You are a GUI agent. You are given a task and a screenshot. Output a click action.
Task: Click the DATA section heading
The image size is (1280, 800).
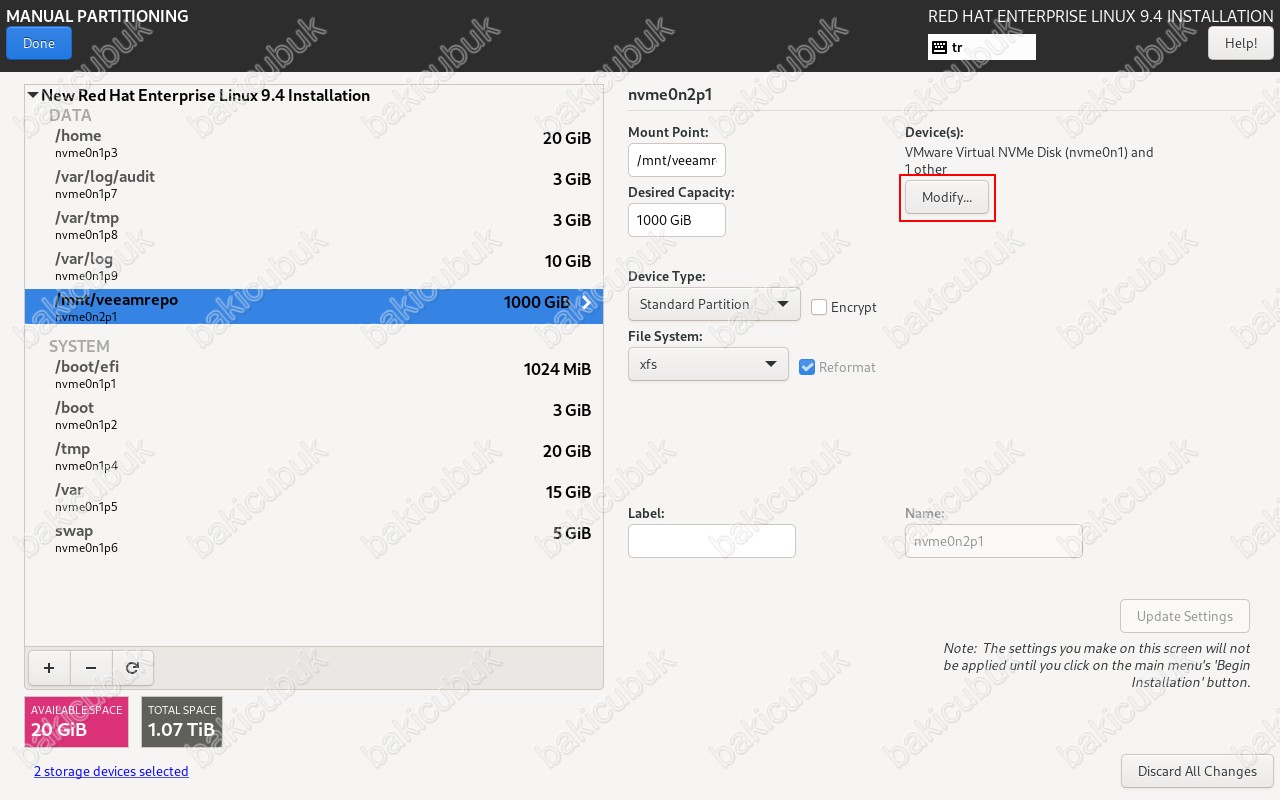coord(70,115)
